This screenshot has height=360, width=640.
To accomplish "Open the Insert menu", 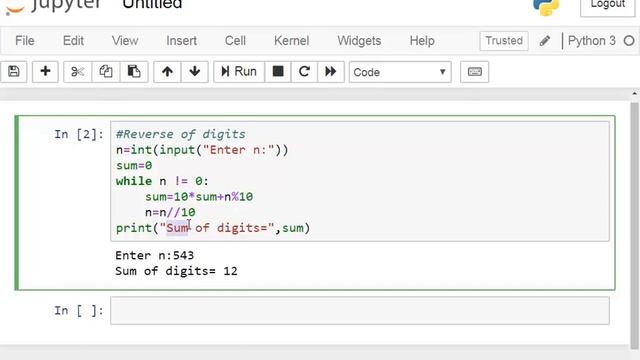I will coord(181,41).
